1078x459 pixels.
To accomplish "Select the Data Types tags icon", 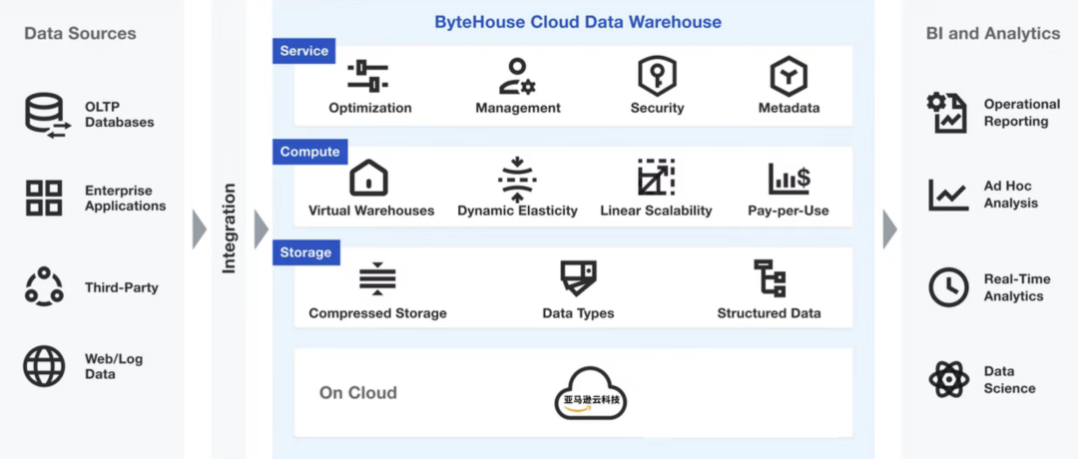I will pyautogui.click(x=578, y=278).
